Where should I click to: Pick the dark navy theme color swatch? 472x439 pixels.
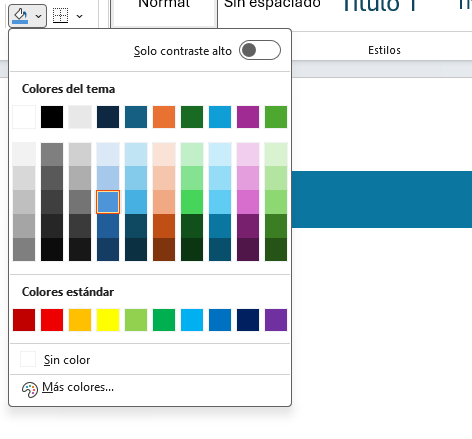coord(108,117)
